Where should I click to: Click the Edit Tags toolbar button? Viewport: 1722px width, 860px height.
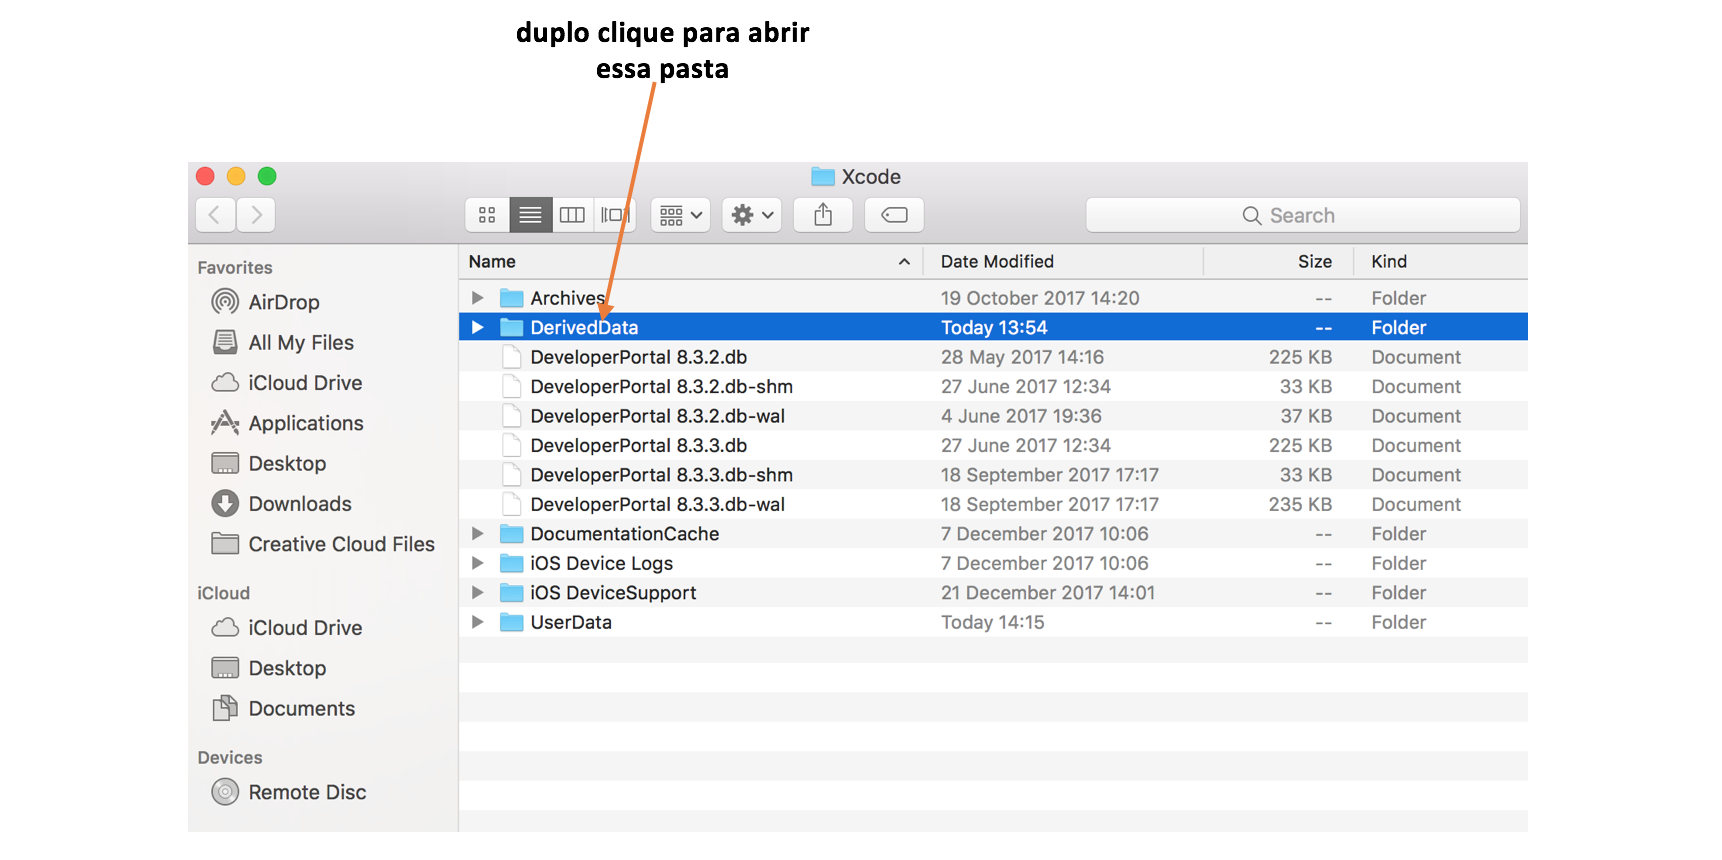pyautogui.click(x=894, y=215)
